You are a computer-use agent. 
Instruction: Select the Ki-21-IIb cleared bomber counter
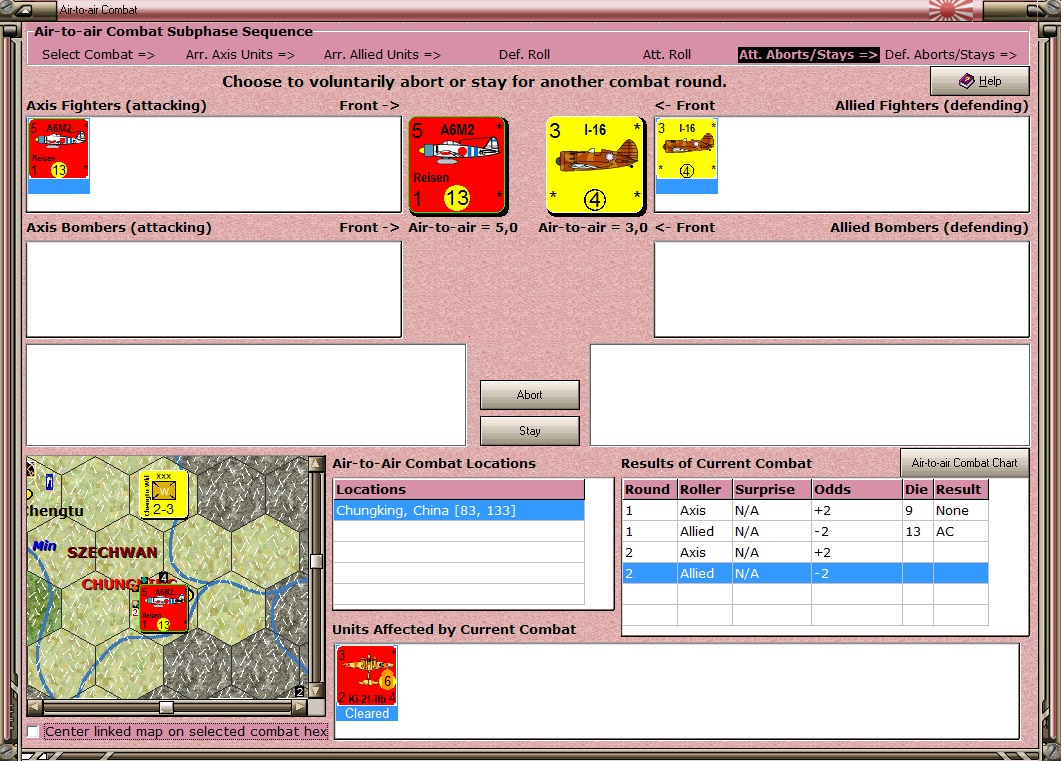point(367,683)
